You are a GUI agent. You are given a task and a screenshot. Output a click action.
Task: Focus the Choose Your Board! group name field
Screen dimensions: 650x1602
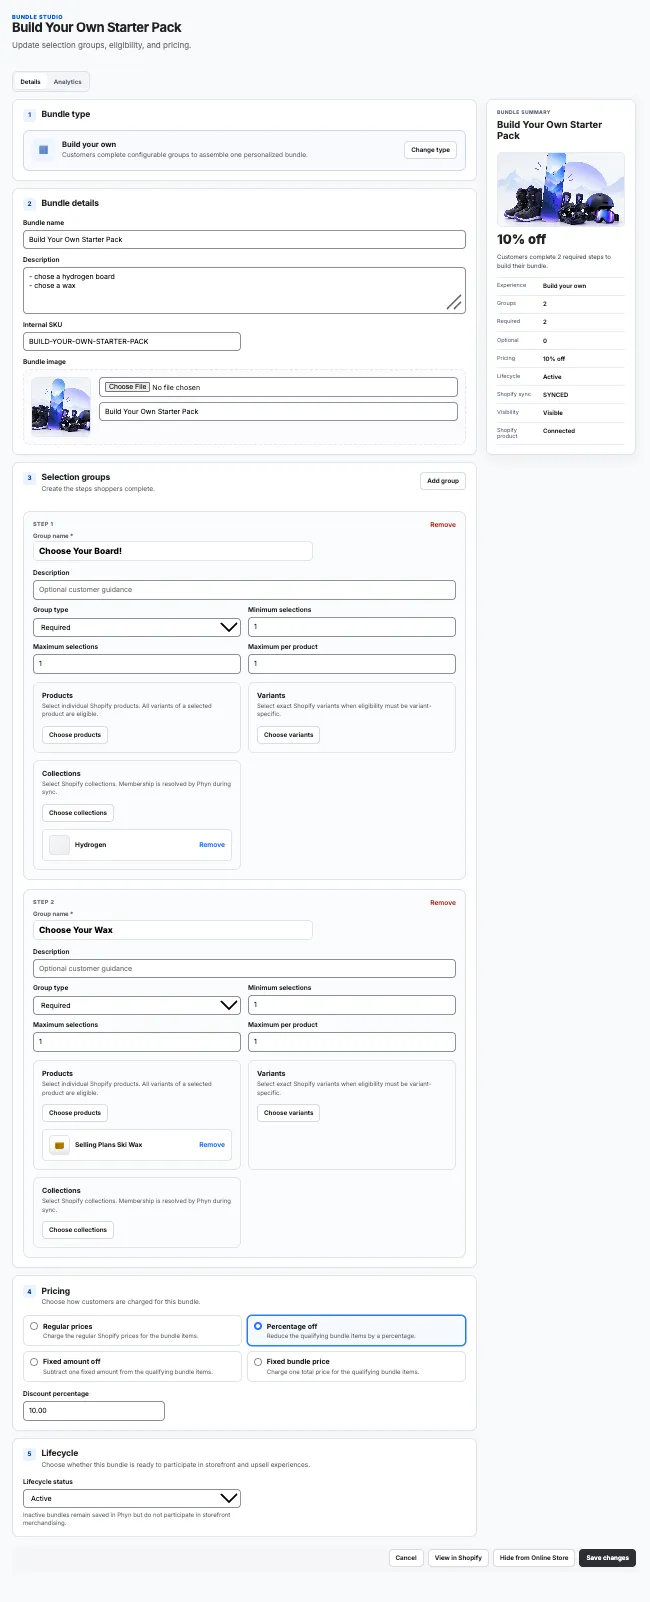pos(173,551)
